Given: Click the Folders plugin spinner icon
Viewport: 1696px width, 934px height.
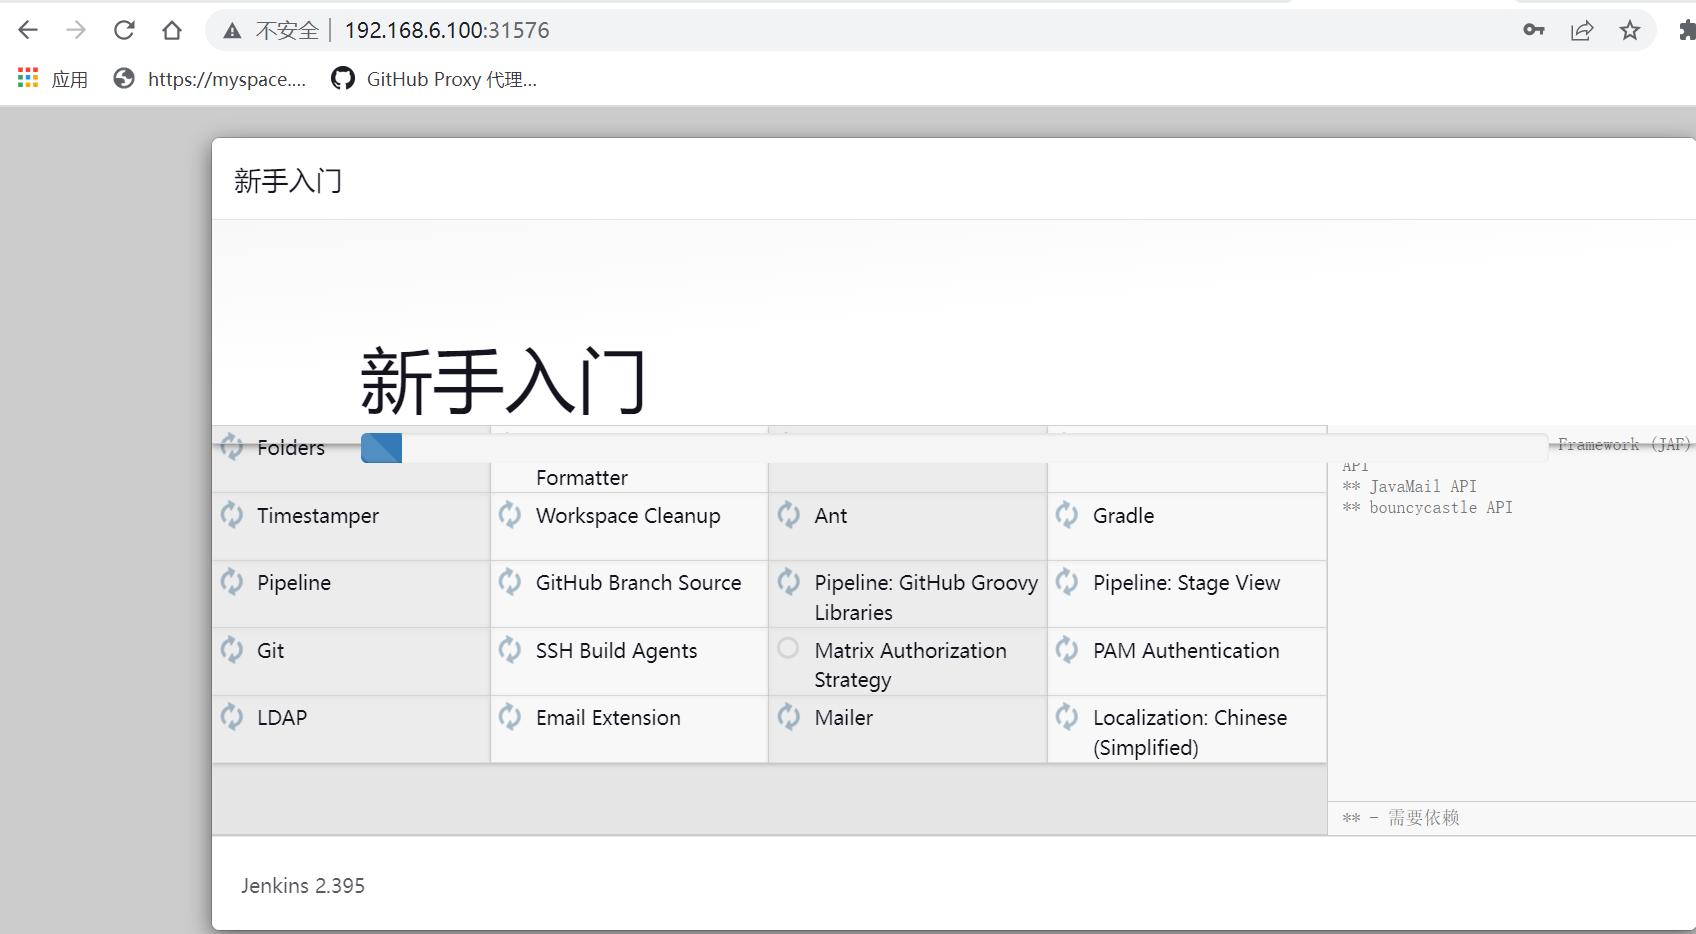Looking at the screenshot, I should pyautogui.click(x=232, y=447).
